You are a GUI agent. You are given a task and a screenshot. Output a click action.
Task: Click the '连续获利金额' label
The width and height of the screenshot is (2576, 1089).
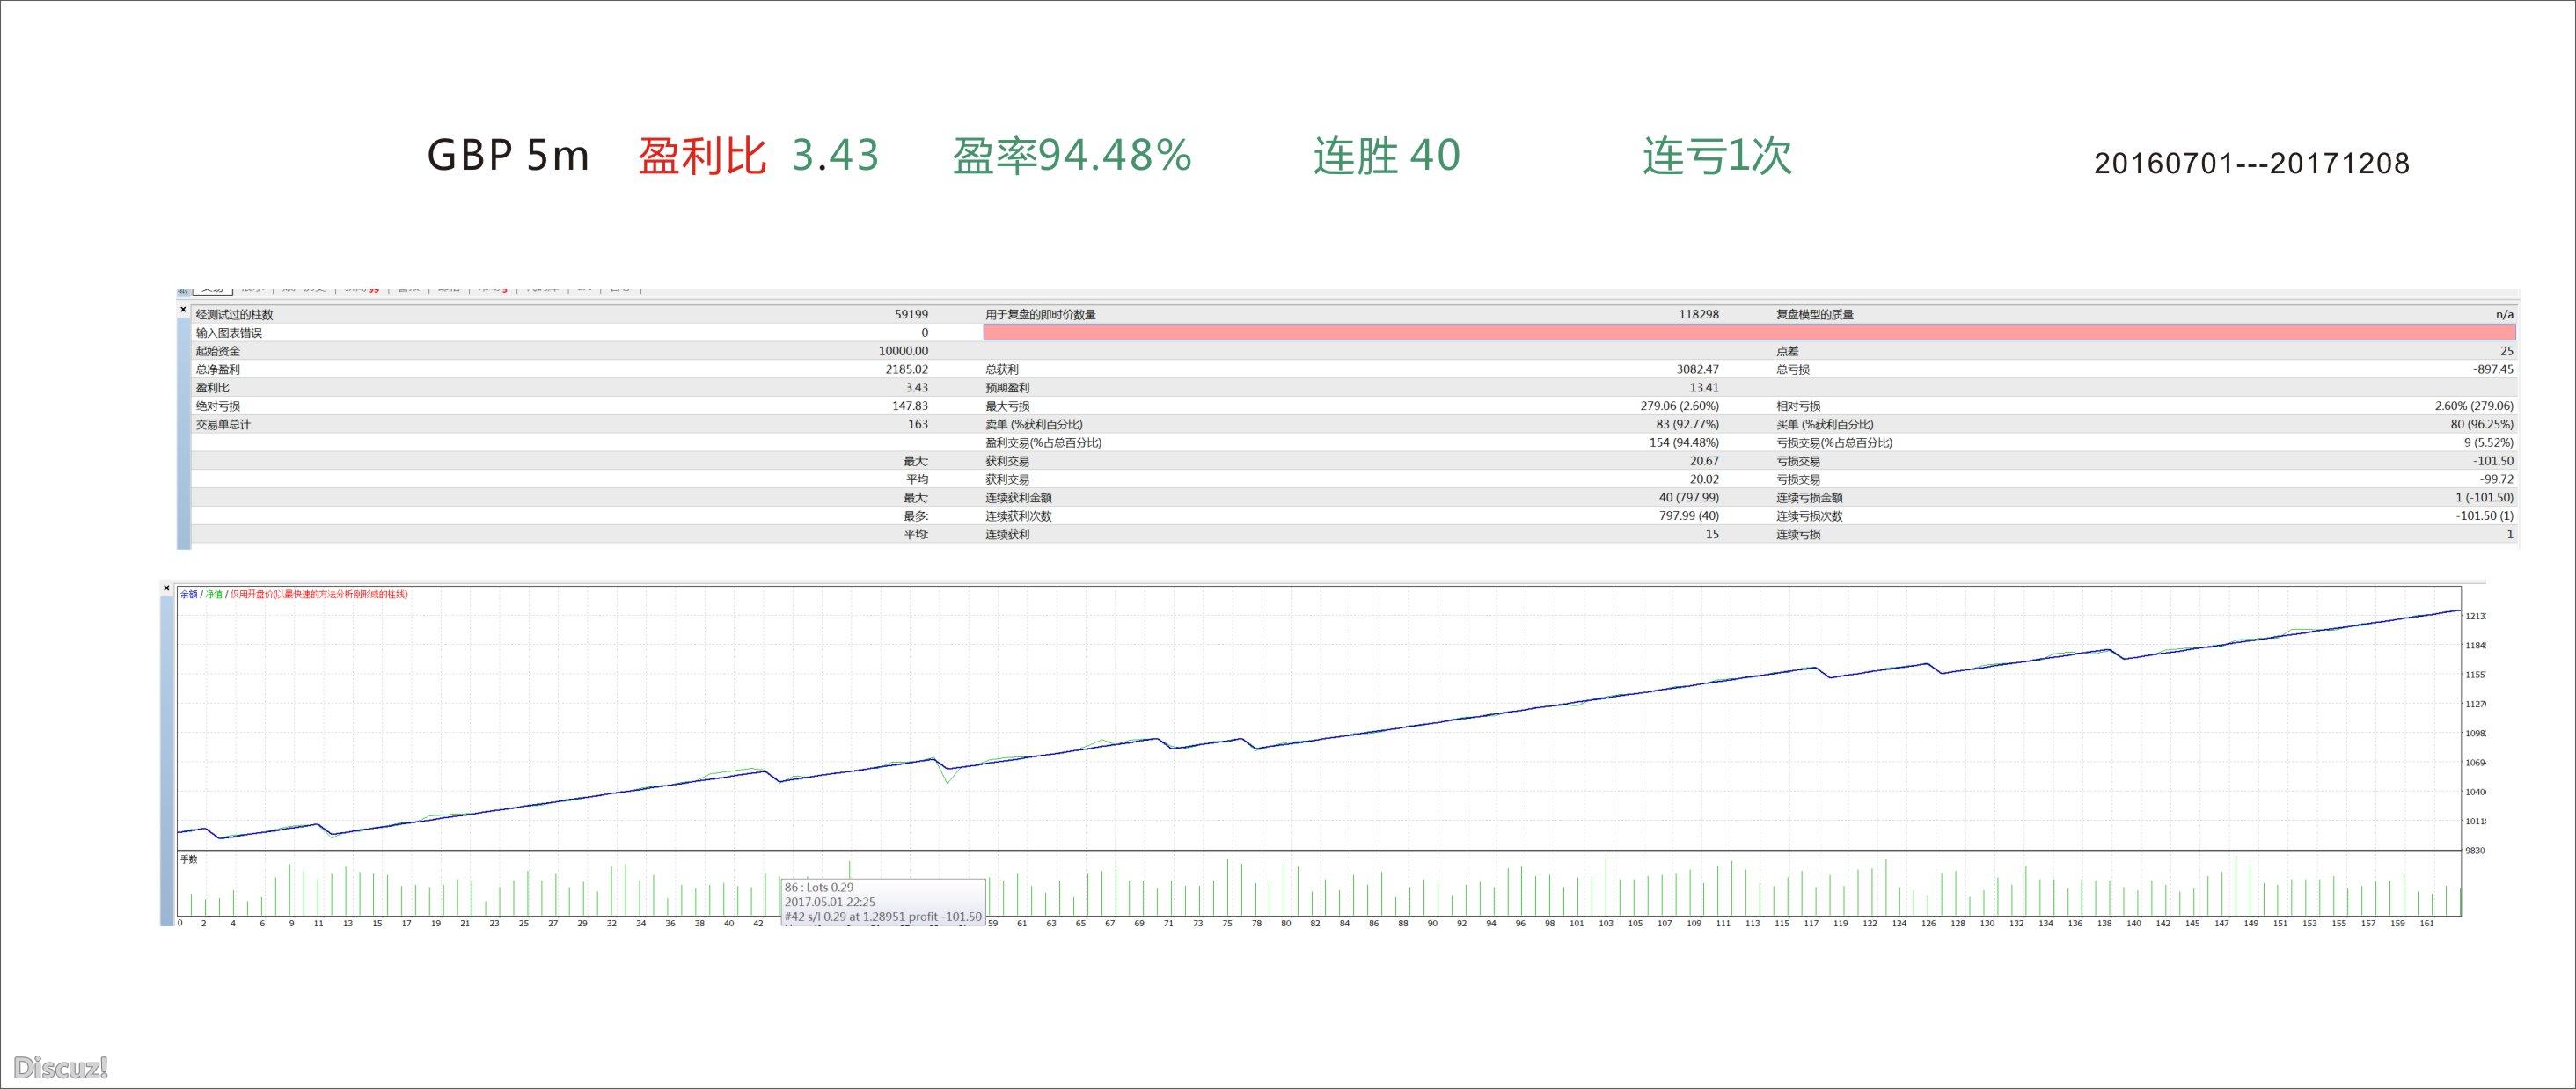coord(1018,497)
